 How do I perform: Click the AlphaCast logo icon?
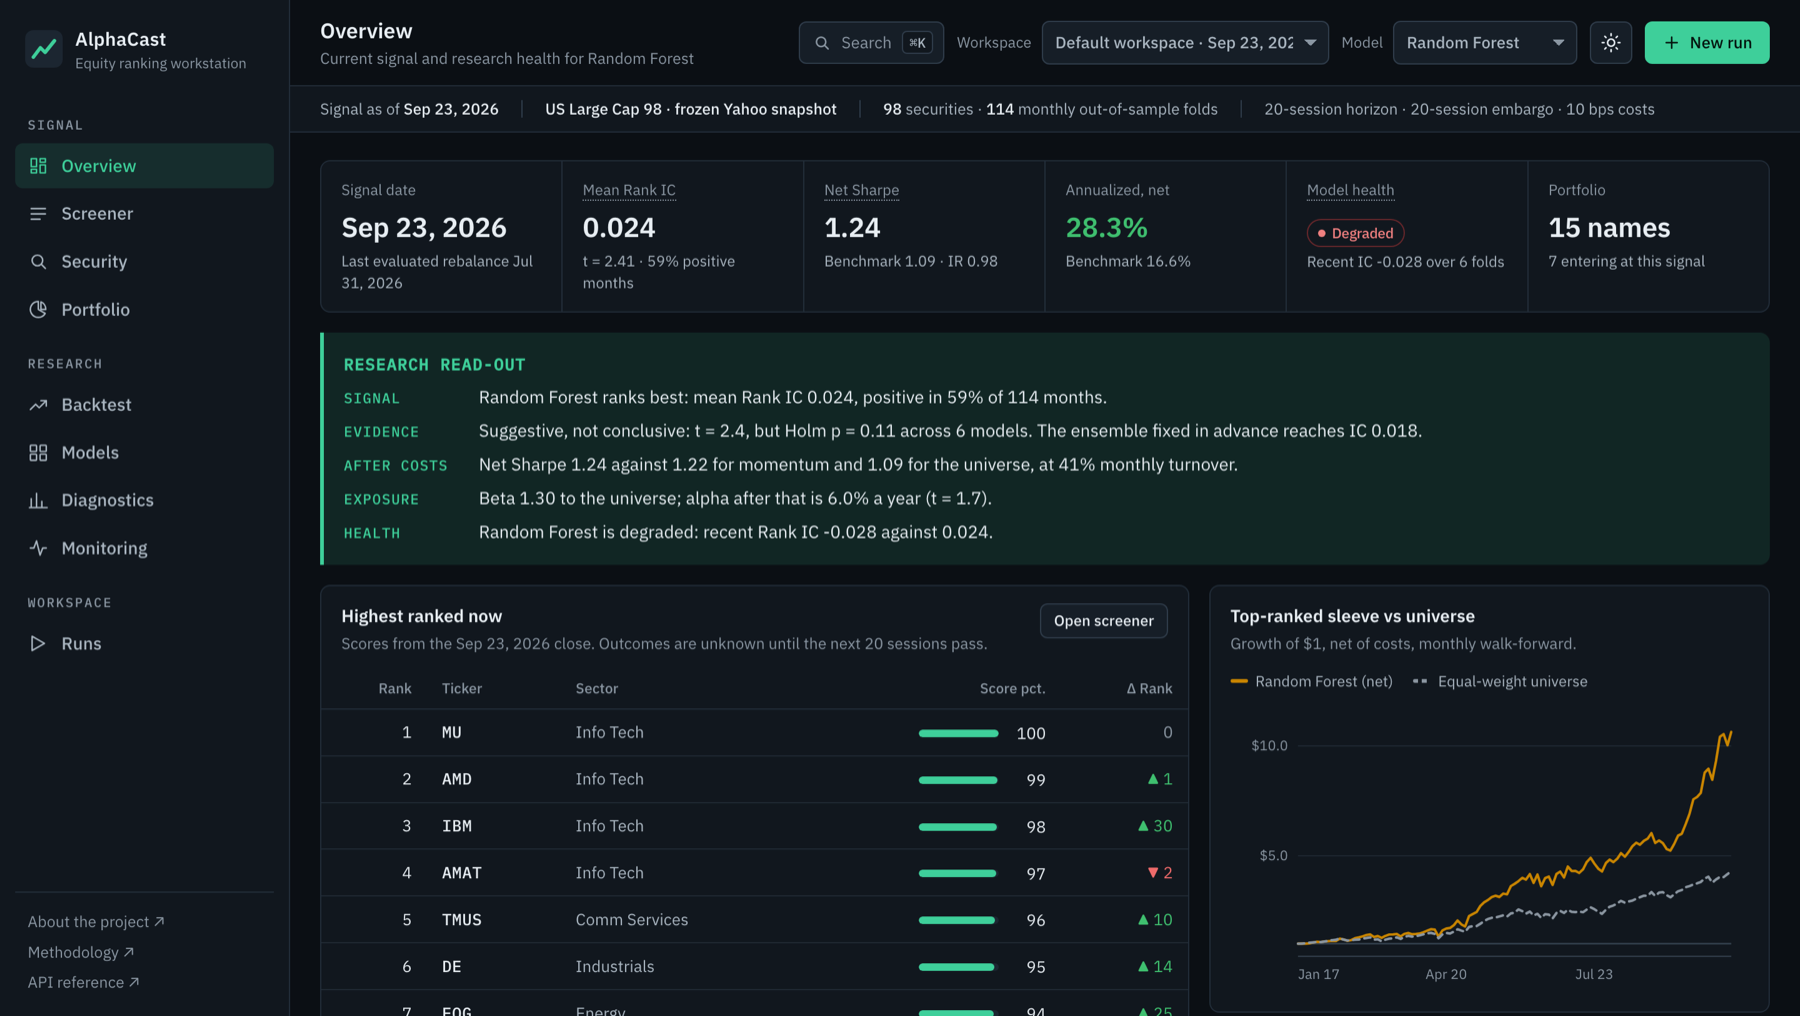pos(43,48)
